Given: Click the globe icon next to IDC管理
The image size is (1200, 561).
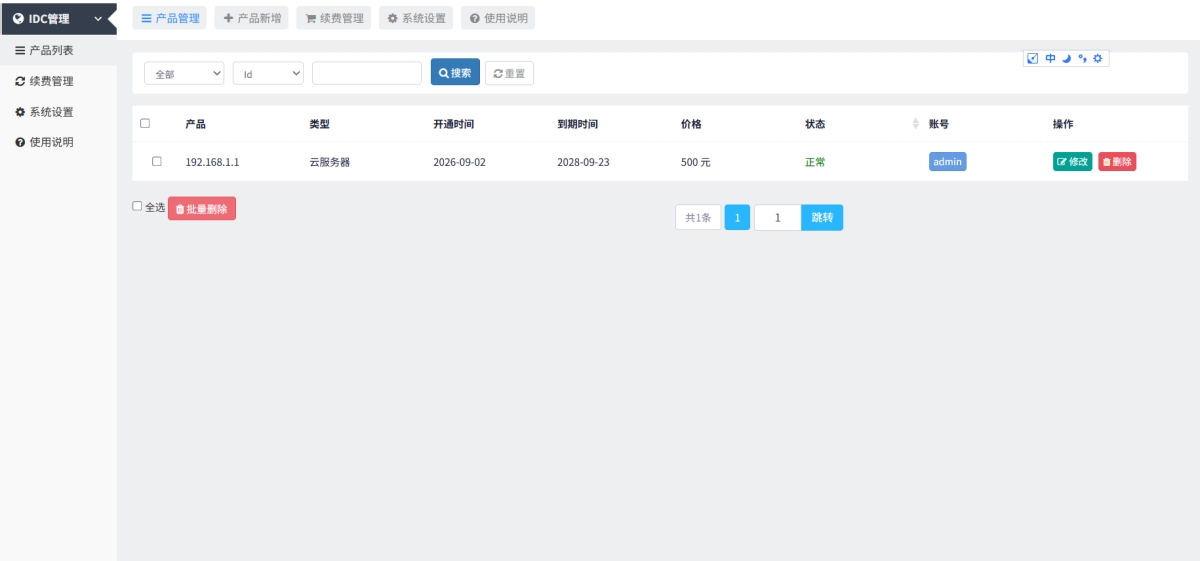Looking at the screenshot, I should [x=18, y=18].
